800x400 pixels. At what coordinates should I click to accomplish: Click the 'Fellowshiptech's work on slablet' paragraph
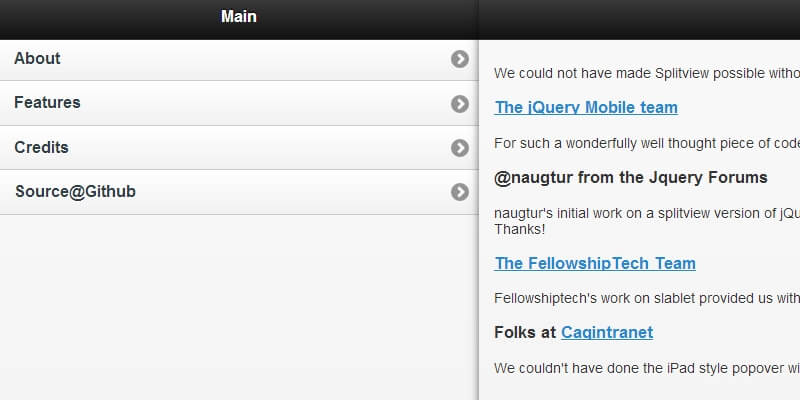(x=647, y=297)
